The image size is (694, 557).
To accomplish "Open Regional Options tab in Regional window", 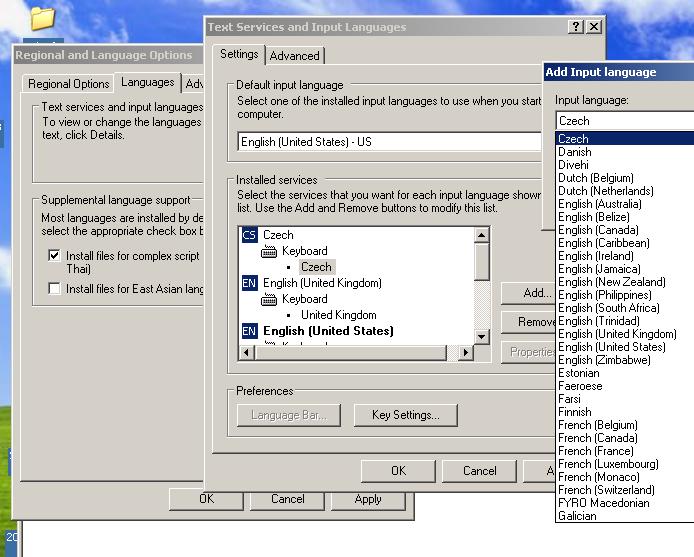I will (69, 84).
